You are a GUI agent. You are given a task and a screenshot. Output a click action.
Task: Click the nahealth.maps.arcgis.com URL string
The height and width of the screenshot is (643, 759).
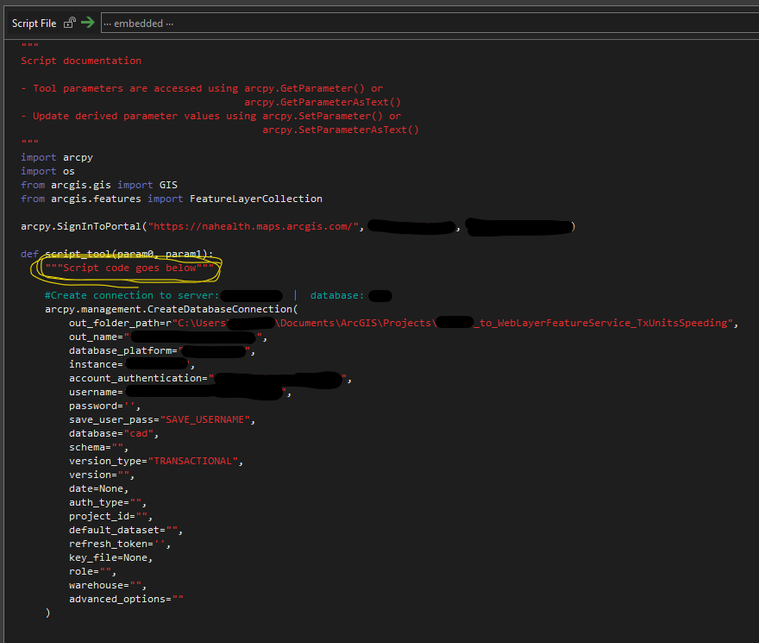point(253,227)
